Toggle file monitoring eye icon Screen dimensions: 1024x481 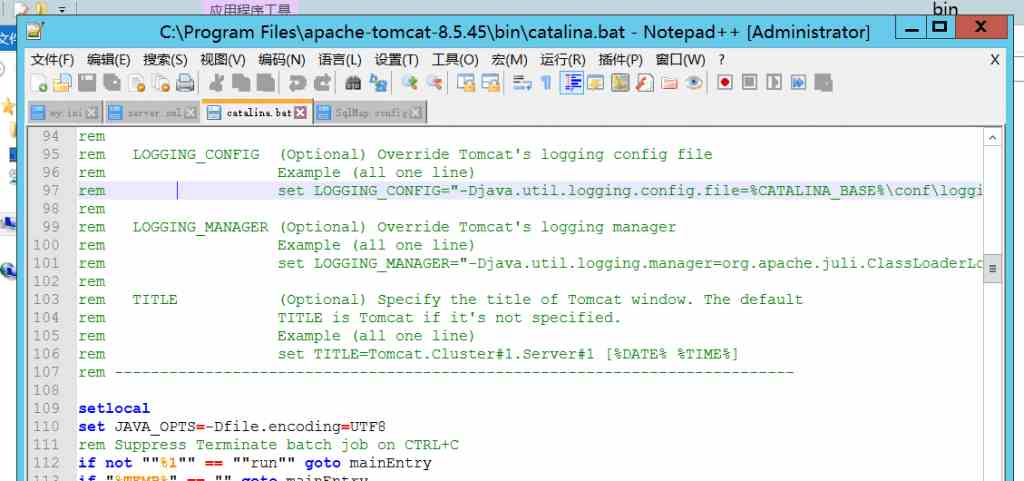click(x=694, y=83)
